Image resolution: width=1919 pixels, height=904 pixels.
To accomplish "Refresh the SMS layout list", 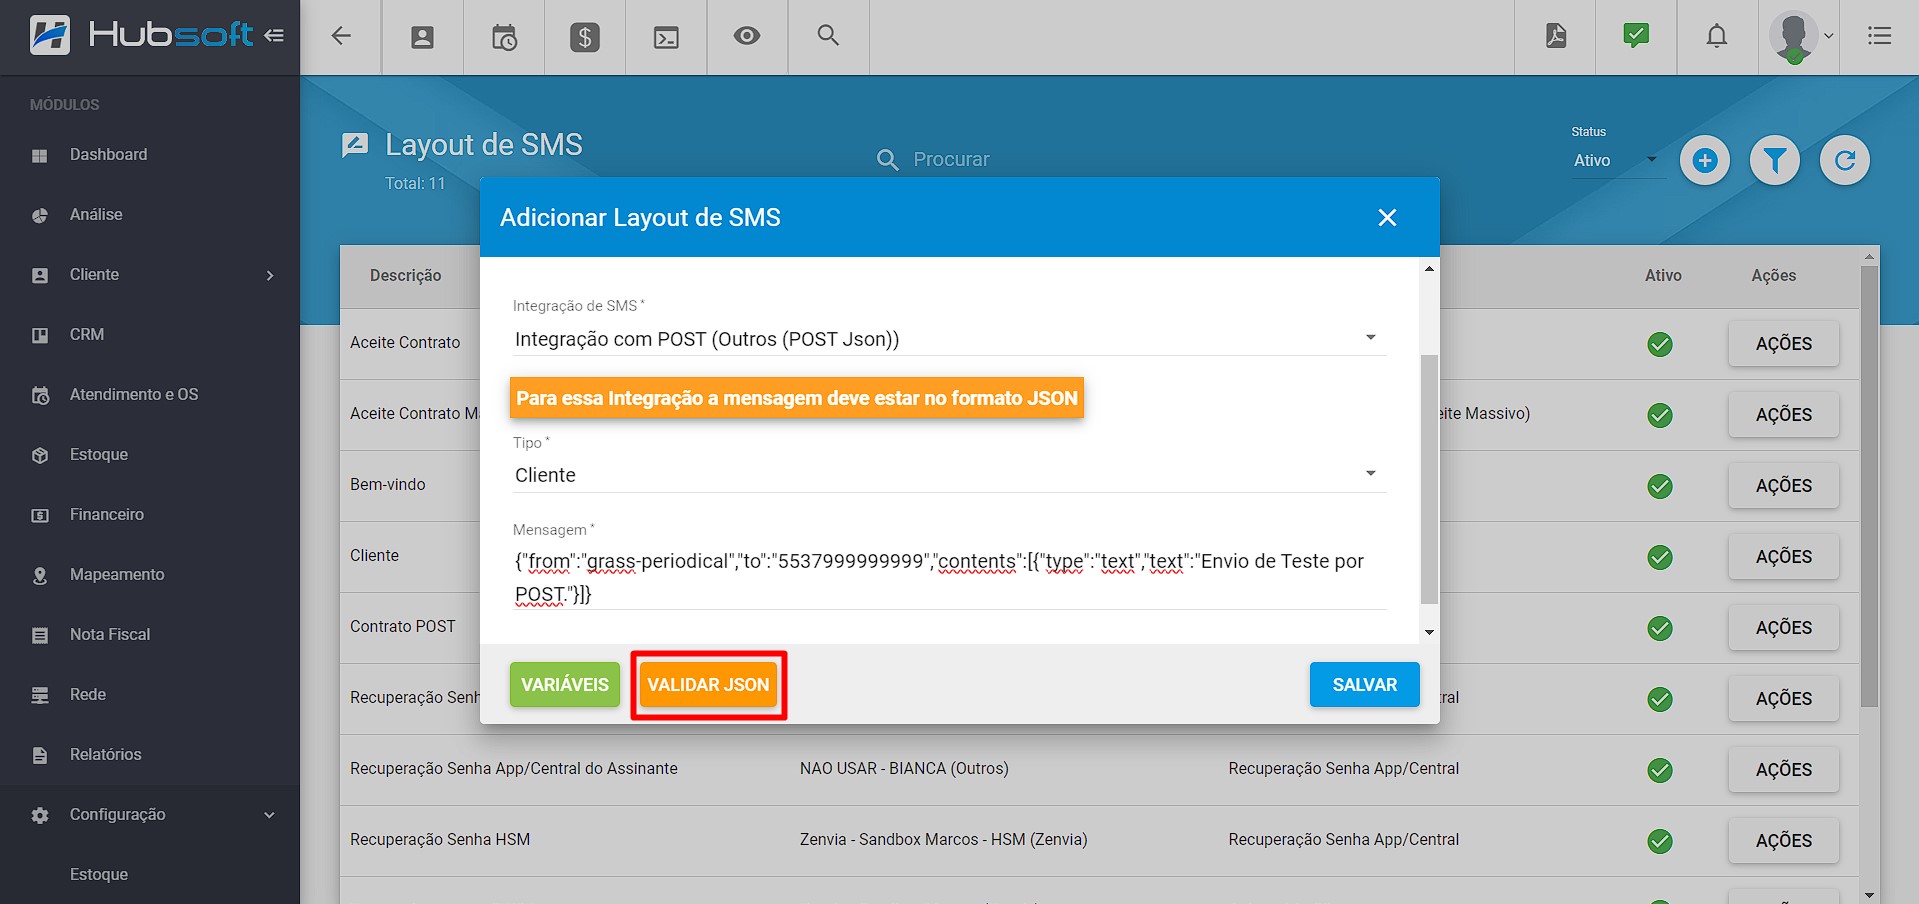I will point(1845,160).
